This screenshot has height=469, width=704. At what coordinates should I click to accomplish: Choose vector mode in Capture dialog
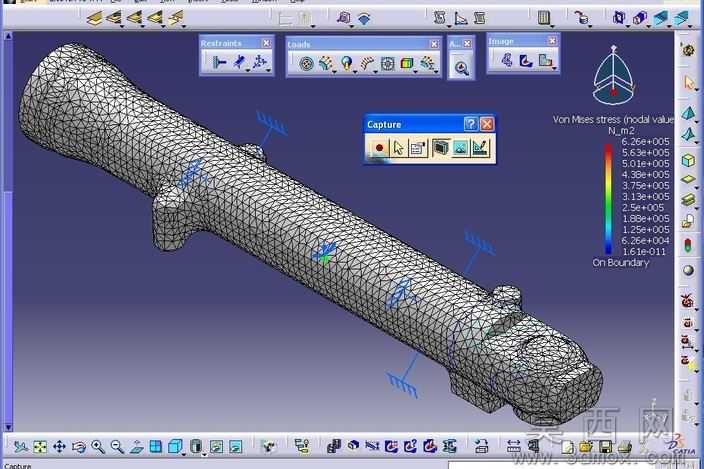(480, 148)
